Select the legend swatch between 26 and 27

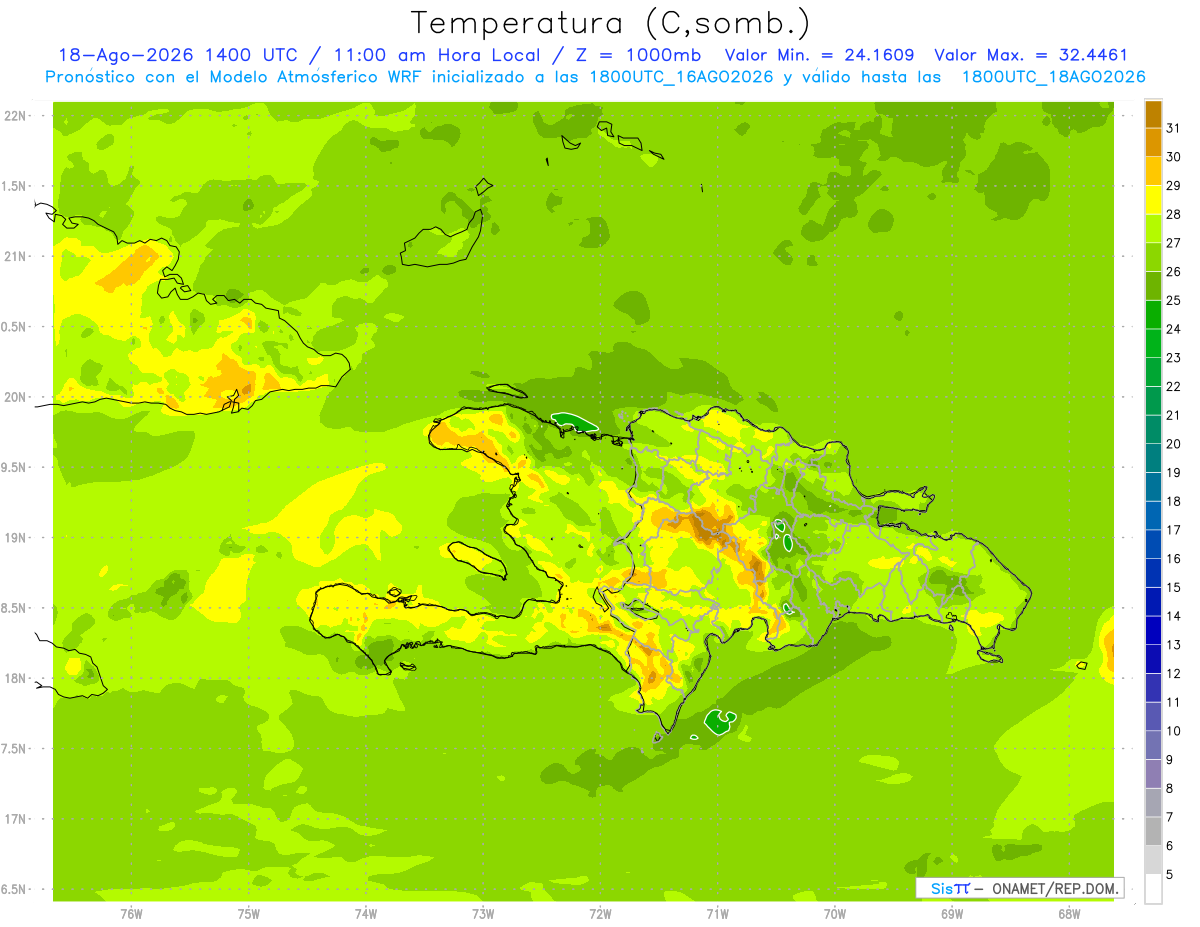(1153, 257)
